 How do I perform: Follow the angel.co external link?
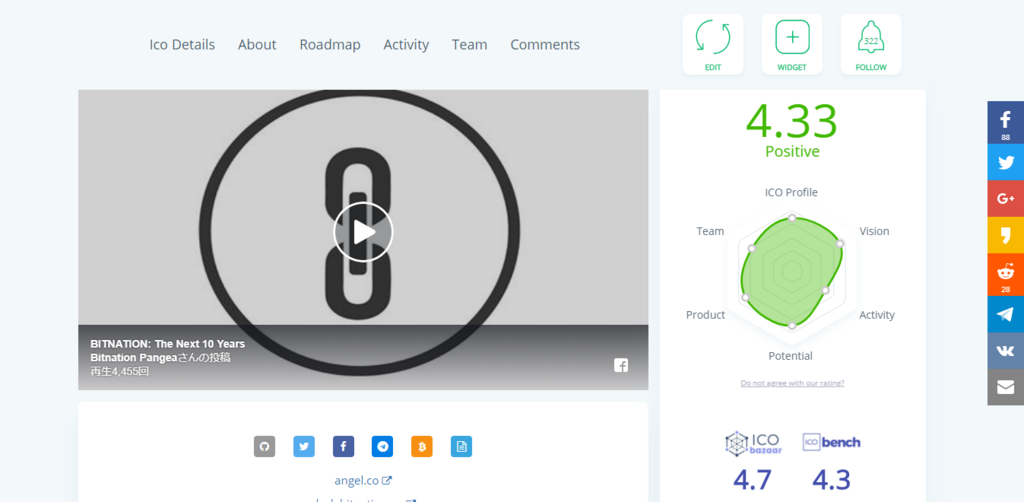[363, 480]
